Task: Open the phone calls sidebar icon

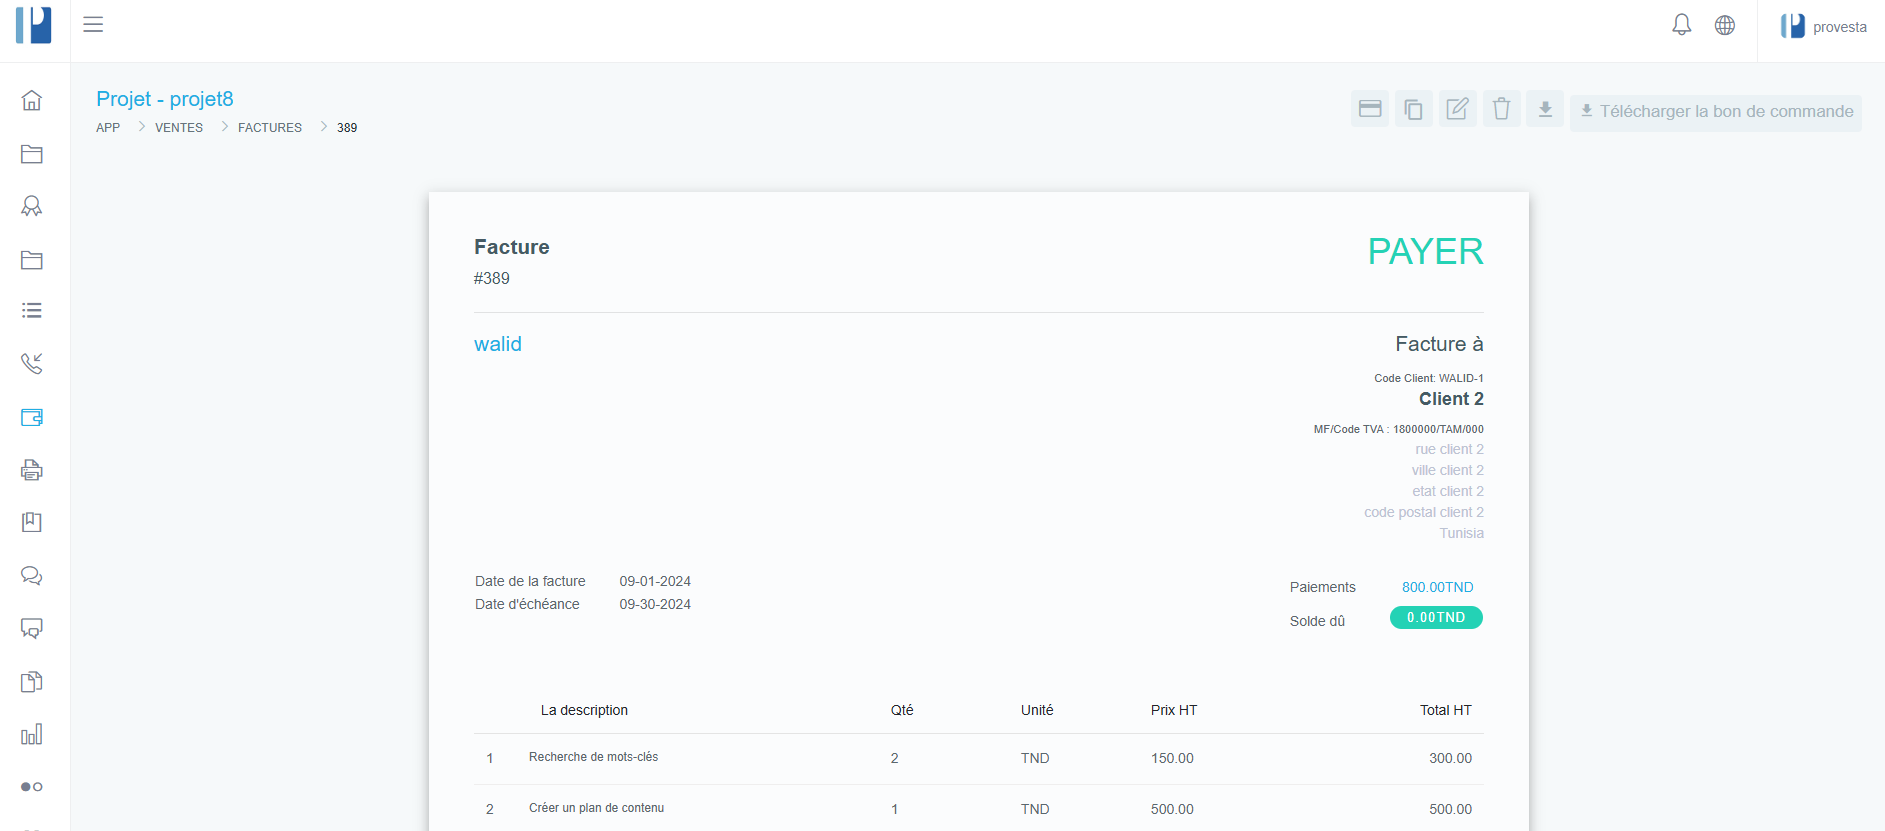Action: pos(32,363)
